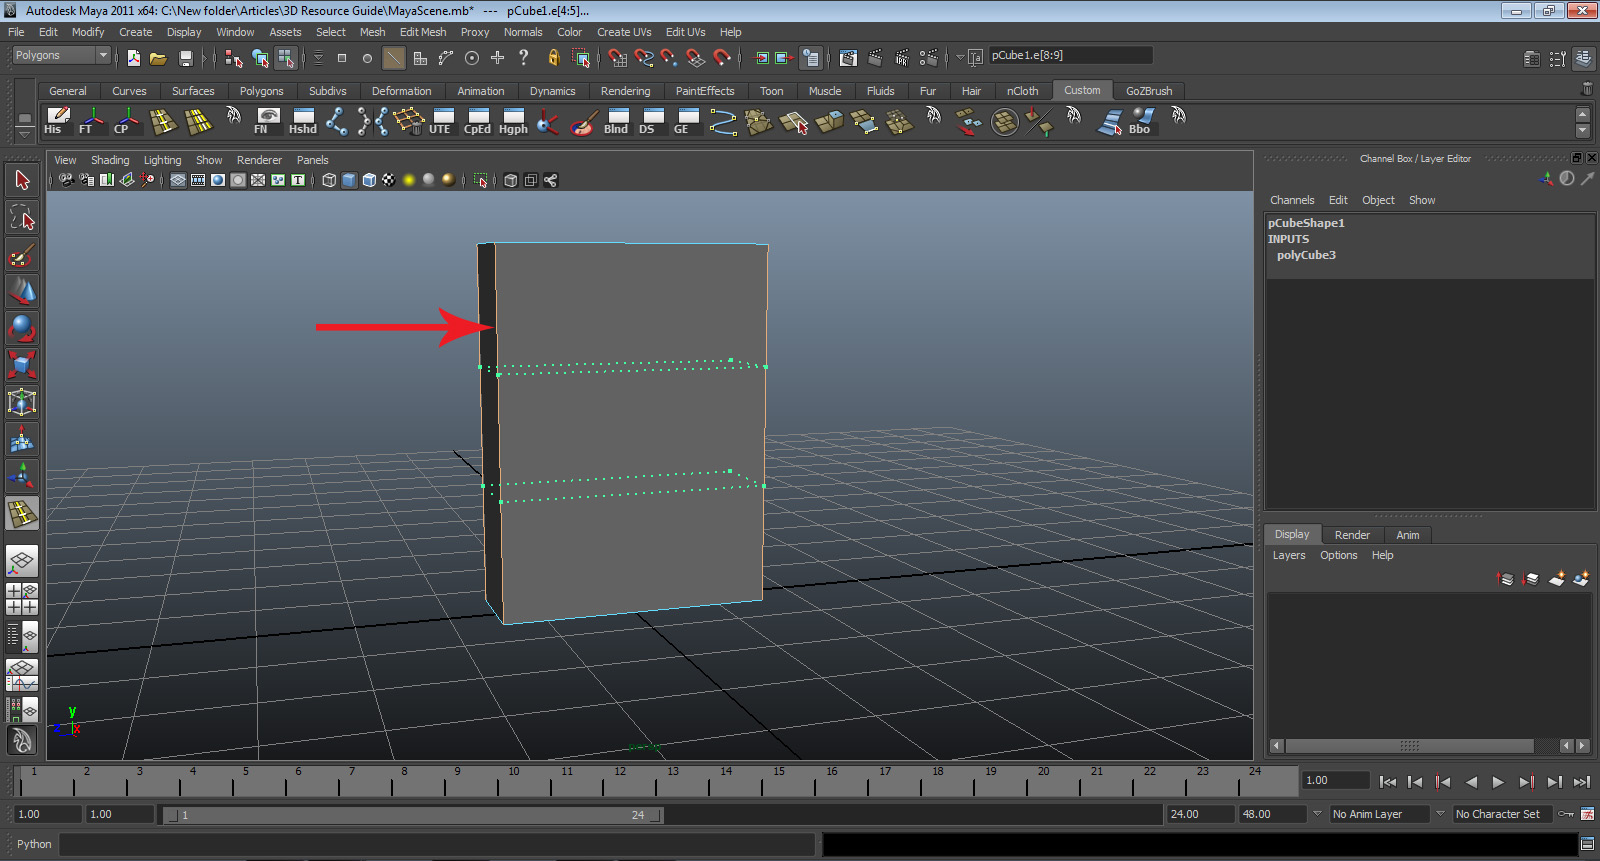Screen dimensions: 1600x861
Task: Create a new empty display layer
Action: pyautogui.click(x=1557, y=579)
